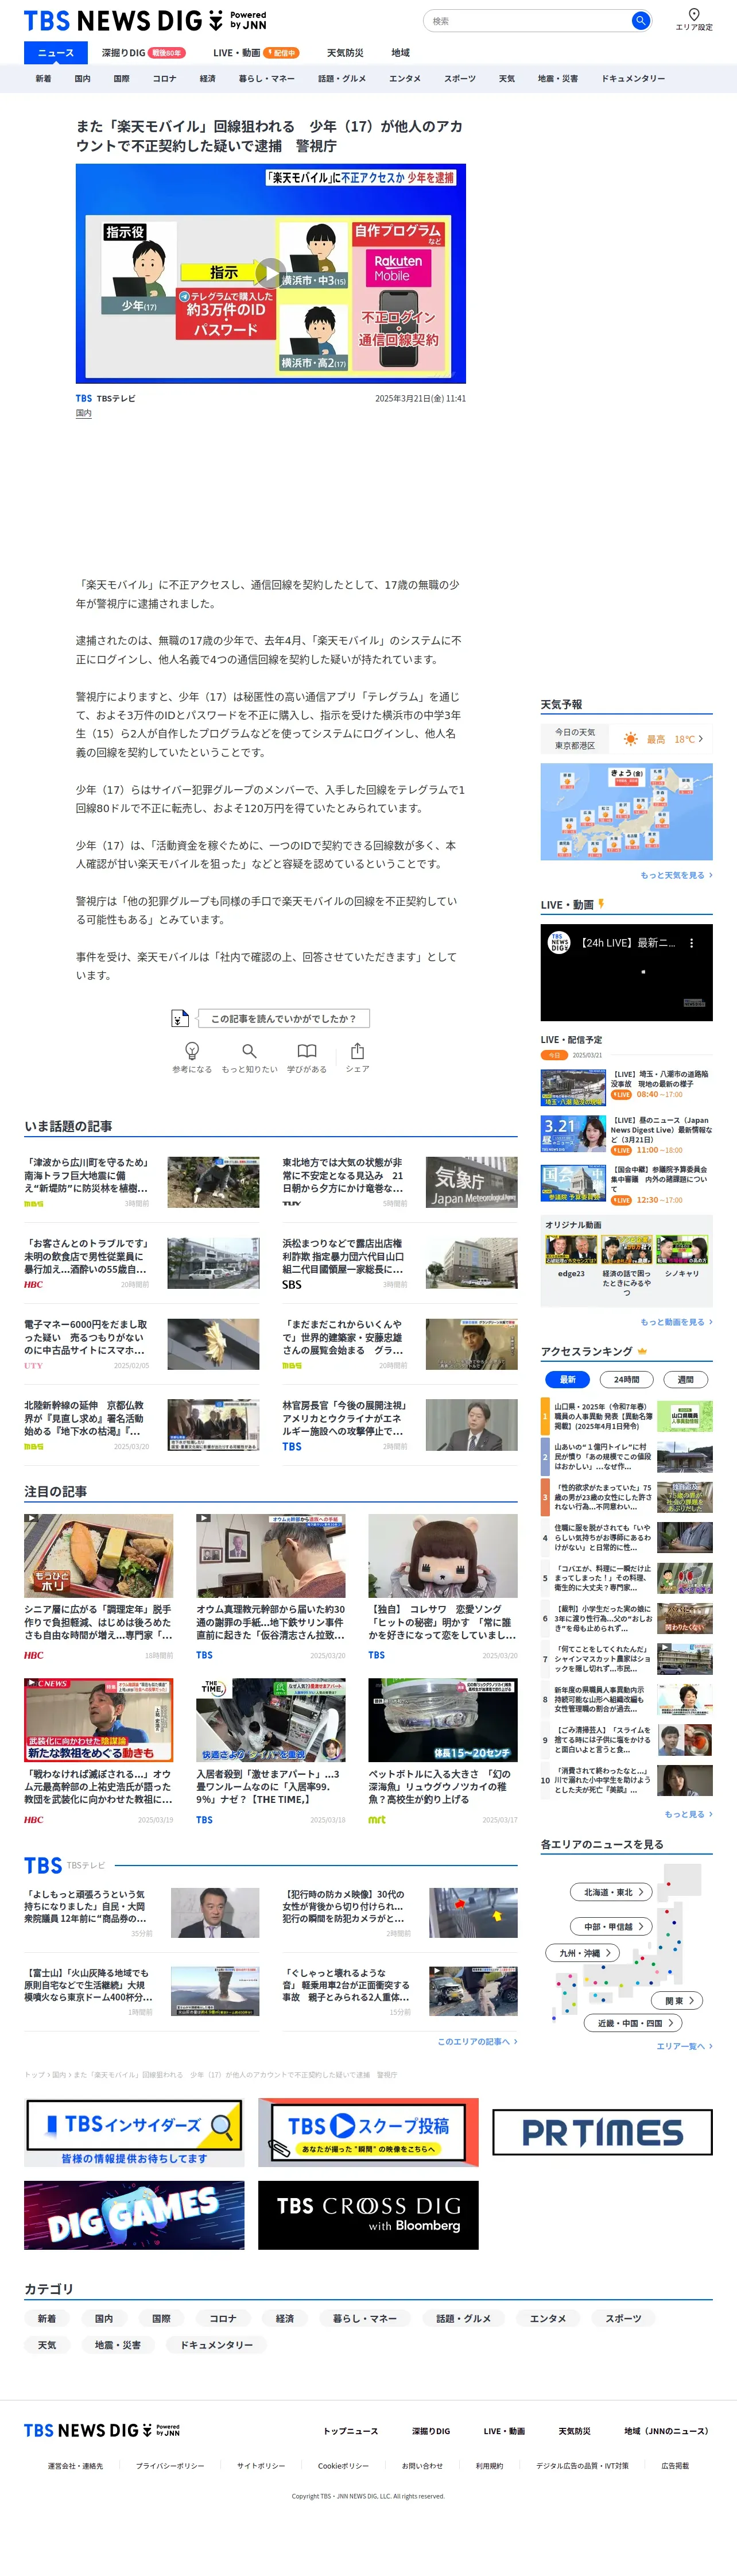
Task: Click the もっと知りたい magnifier reaction icon
Action: pyautogui.click(x=249, y=1050)
